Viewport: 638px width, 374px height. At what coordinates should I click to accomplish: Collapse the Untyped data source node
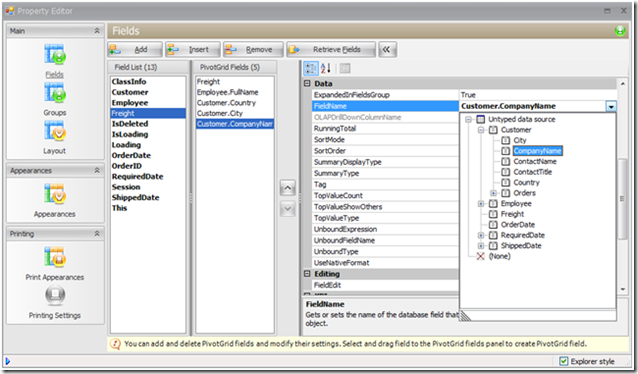pyautogui.click(x=468, y=119)
